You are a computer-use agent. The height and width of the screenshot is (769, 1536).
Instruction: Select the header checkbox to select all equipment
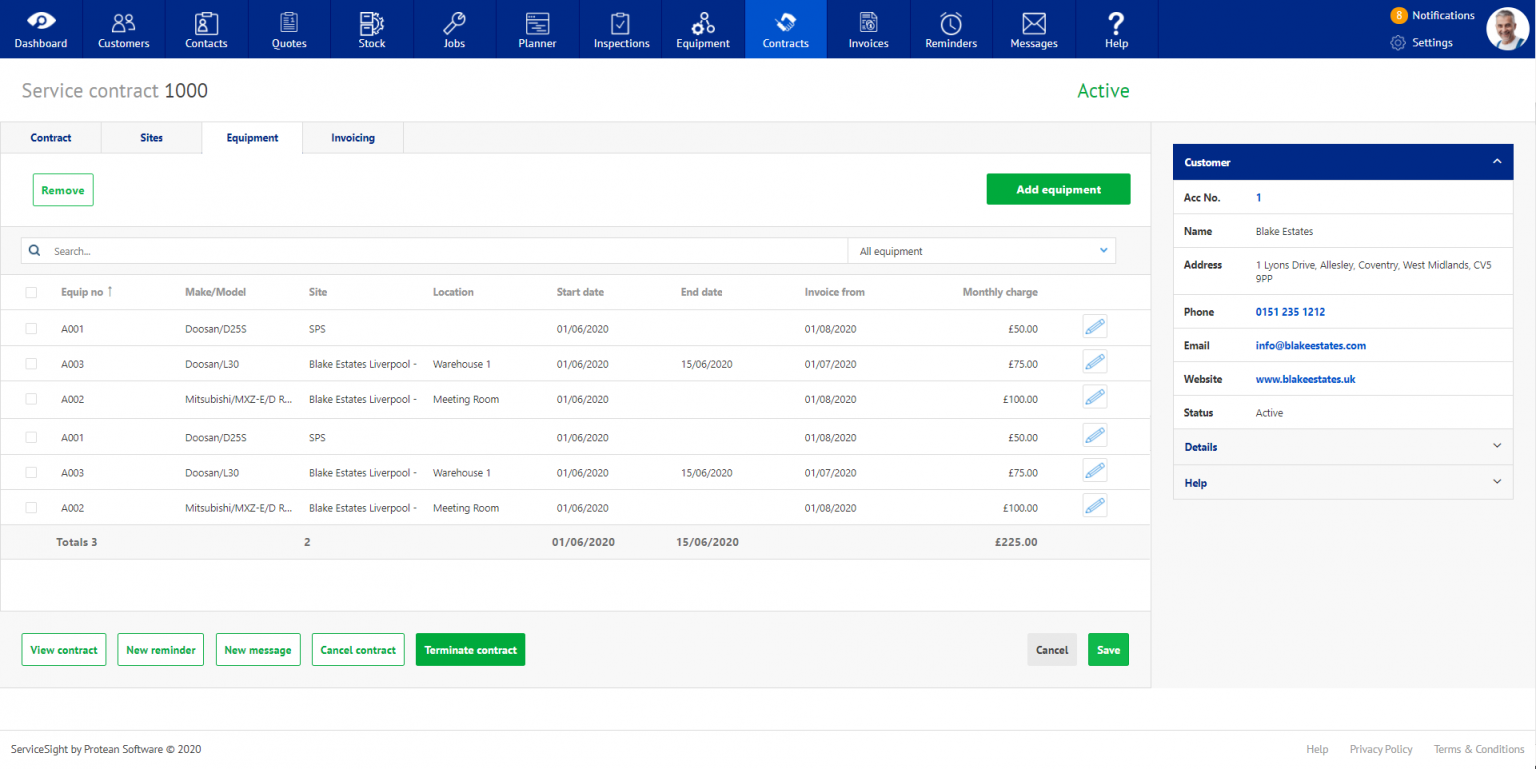pyautogui.click(x=31, y=291)
